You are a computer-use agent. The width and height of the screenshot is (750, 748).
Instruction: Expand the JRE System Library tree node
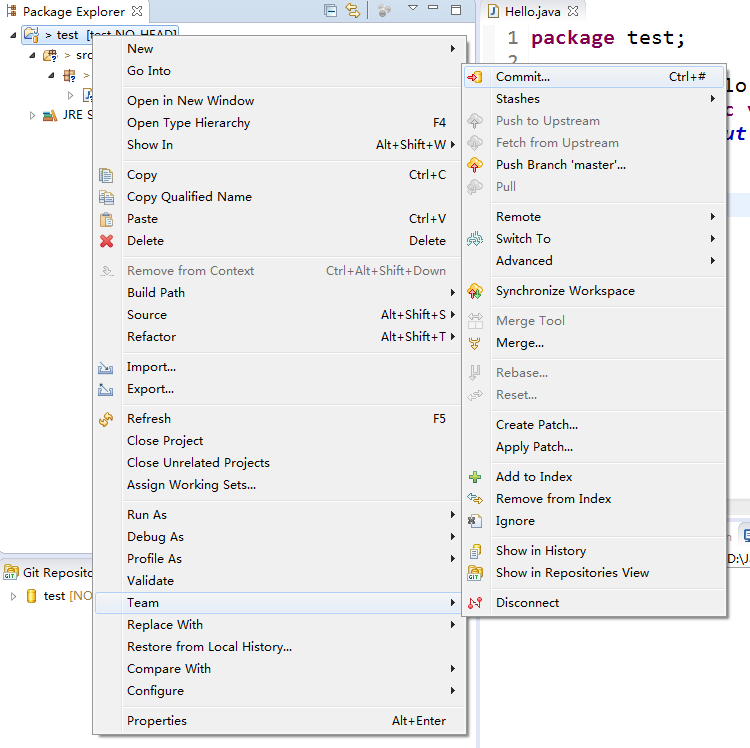click(x=32, y=115)
